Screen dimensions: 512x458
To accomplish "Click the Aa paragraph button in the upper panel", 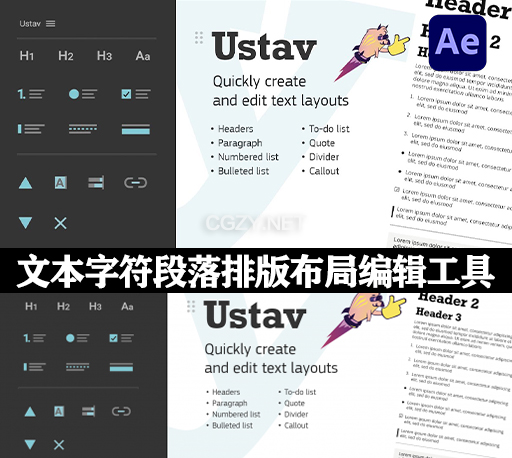I will 143,56.
